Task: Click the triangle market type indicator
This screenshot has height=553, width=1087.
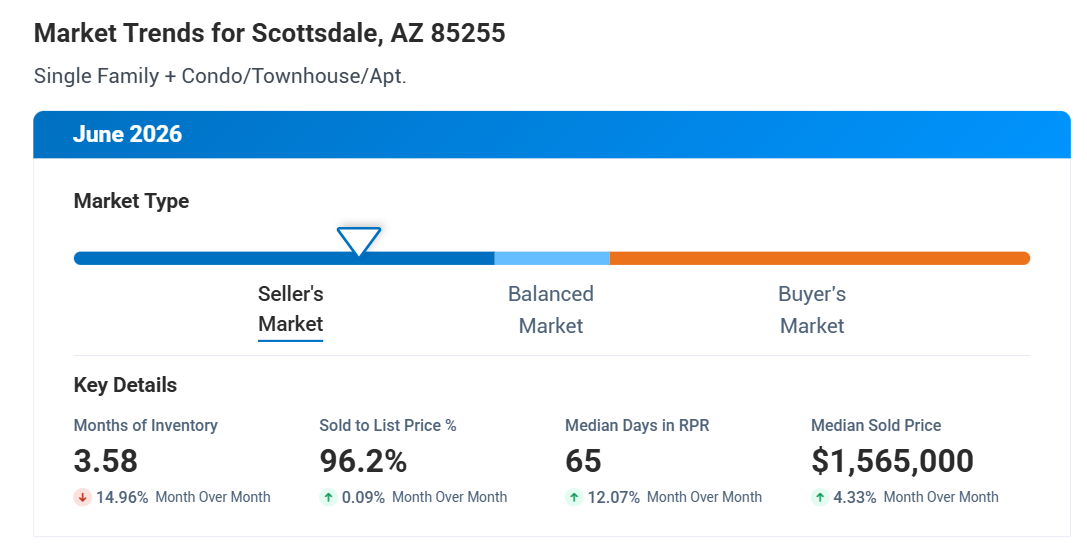Action: pyautogui.click(x=358, y=241)
